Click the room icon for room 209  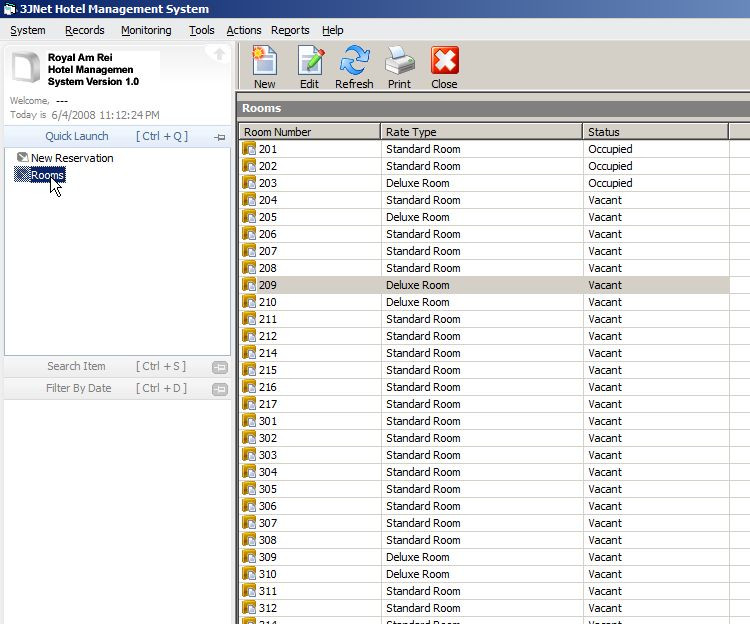[249, 285]
